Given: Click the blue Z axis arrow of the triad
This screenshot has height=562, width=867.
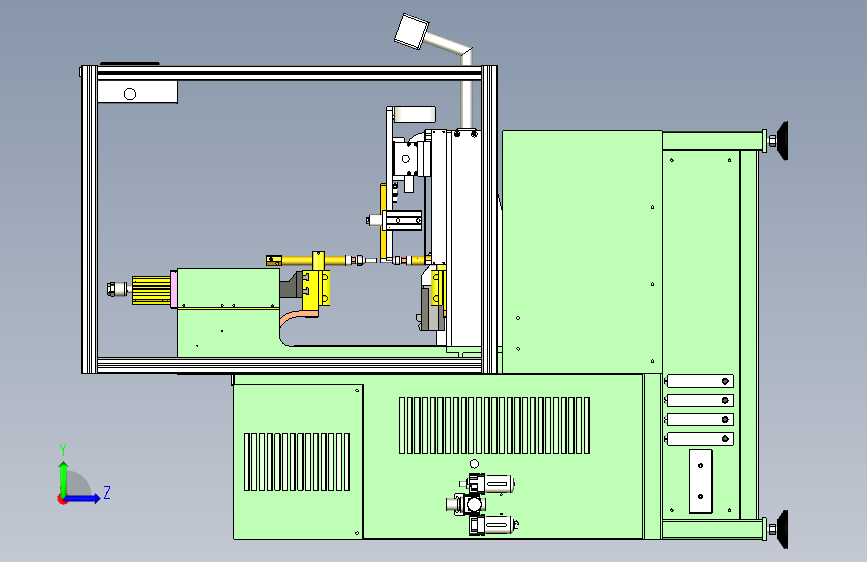Looking at the screenshot, I should point(83,498).
